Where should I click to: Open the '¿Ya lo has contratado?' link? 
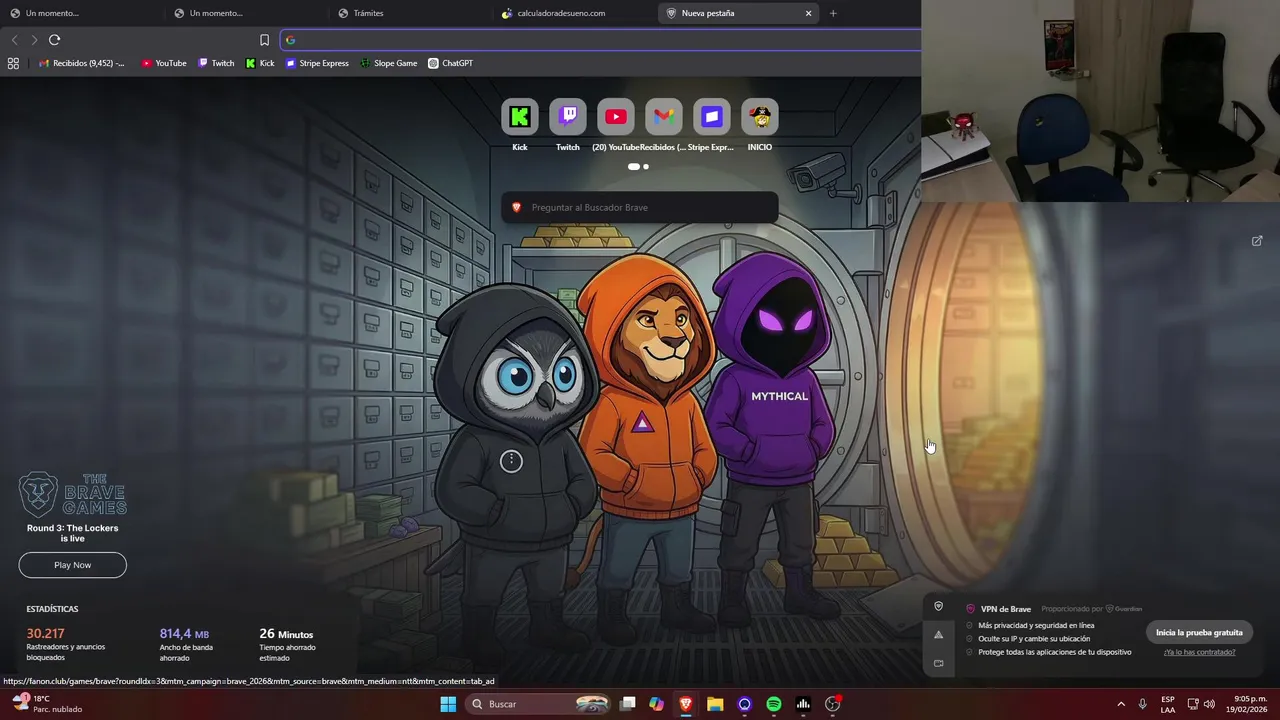click(1199, 652)
